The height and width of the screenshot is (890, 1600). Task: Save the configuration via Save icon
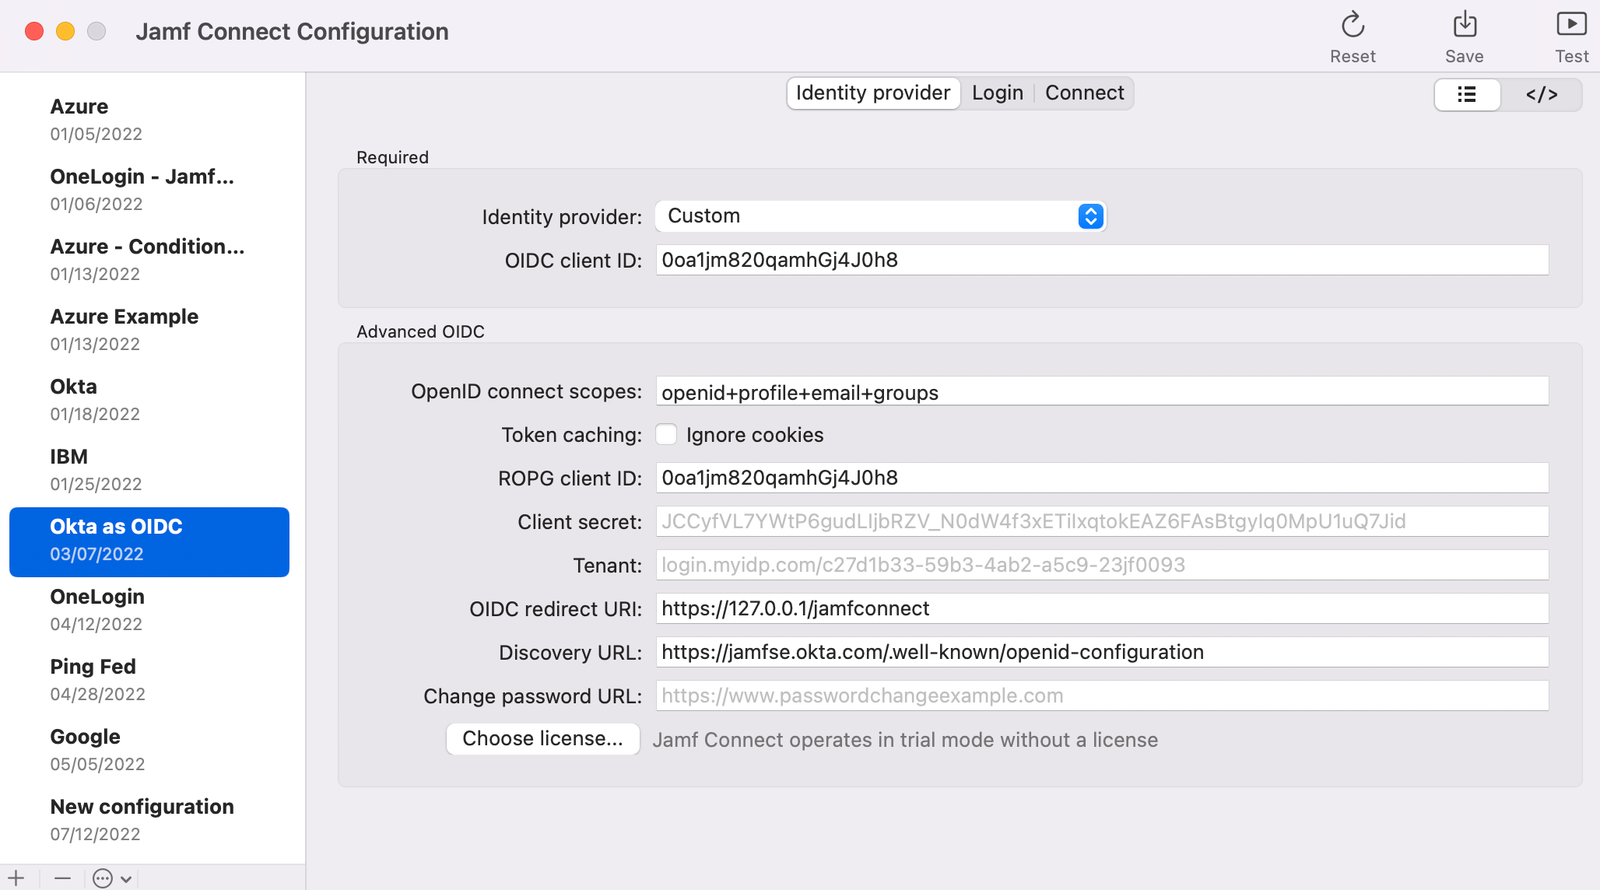[1464, 24]
